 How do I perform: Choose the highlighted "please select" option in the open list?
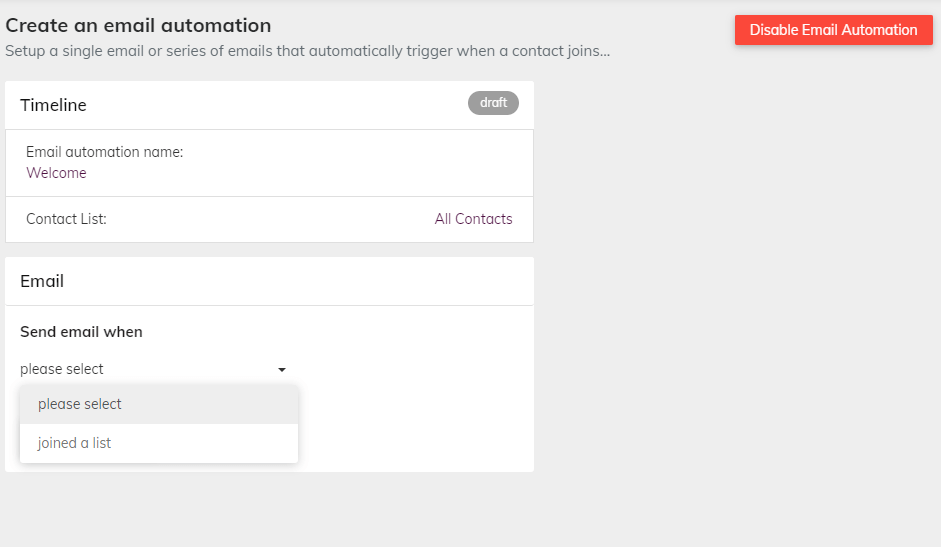[158, 404]
